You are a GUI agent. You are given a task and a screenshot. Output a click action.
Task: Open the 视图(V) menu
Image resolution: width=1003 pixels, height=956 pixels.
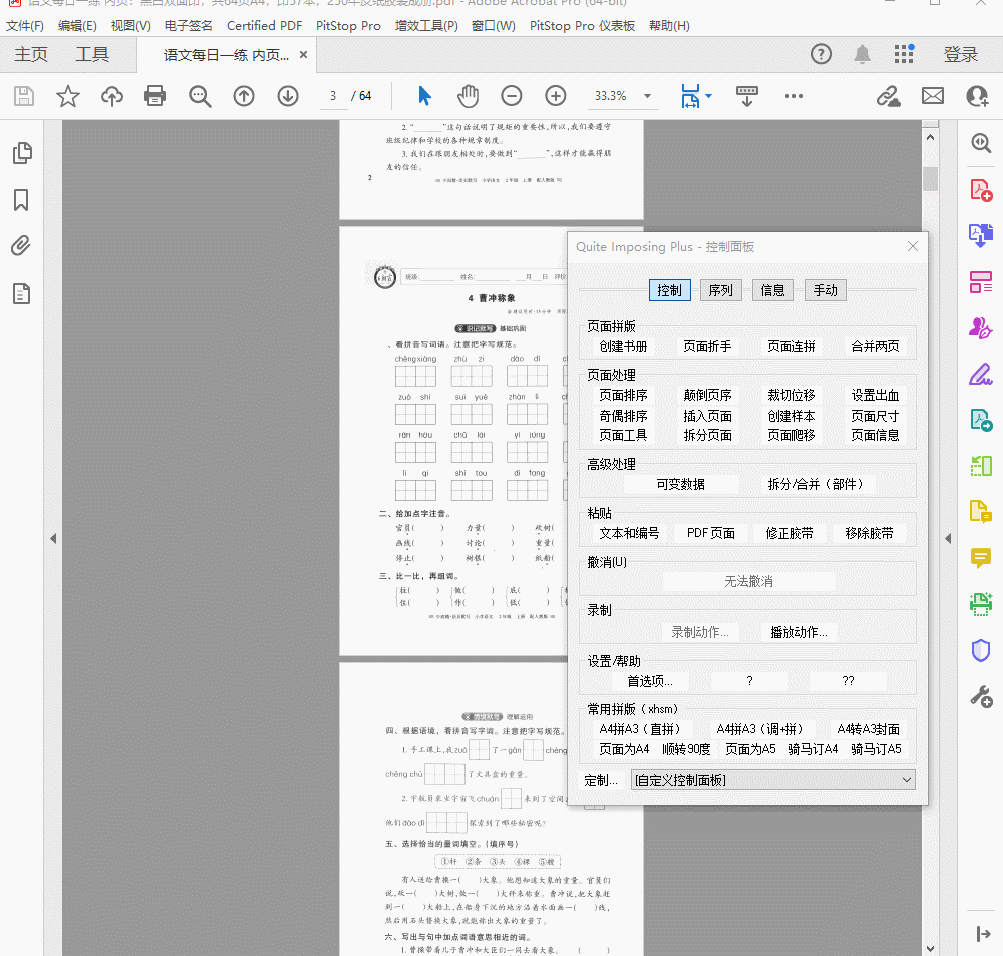[x=130, y=26]
